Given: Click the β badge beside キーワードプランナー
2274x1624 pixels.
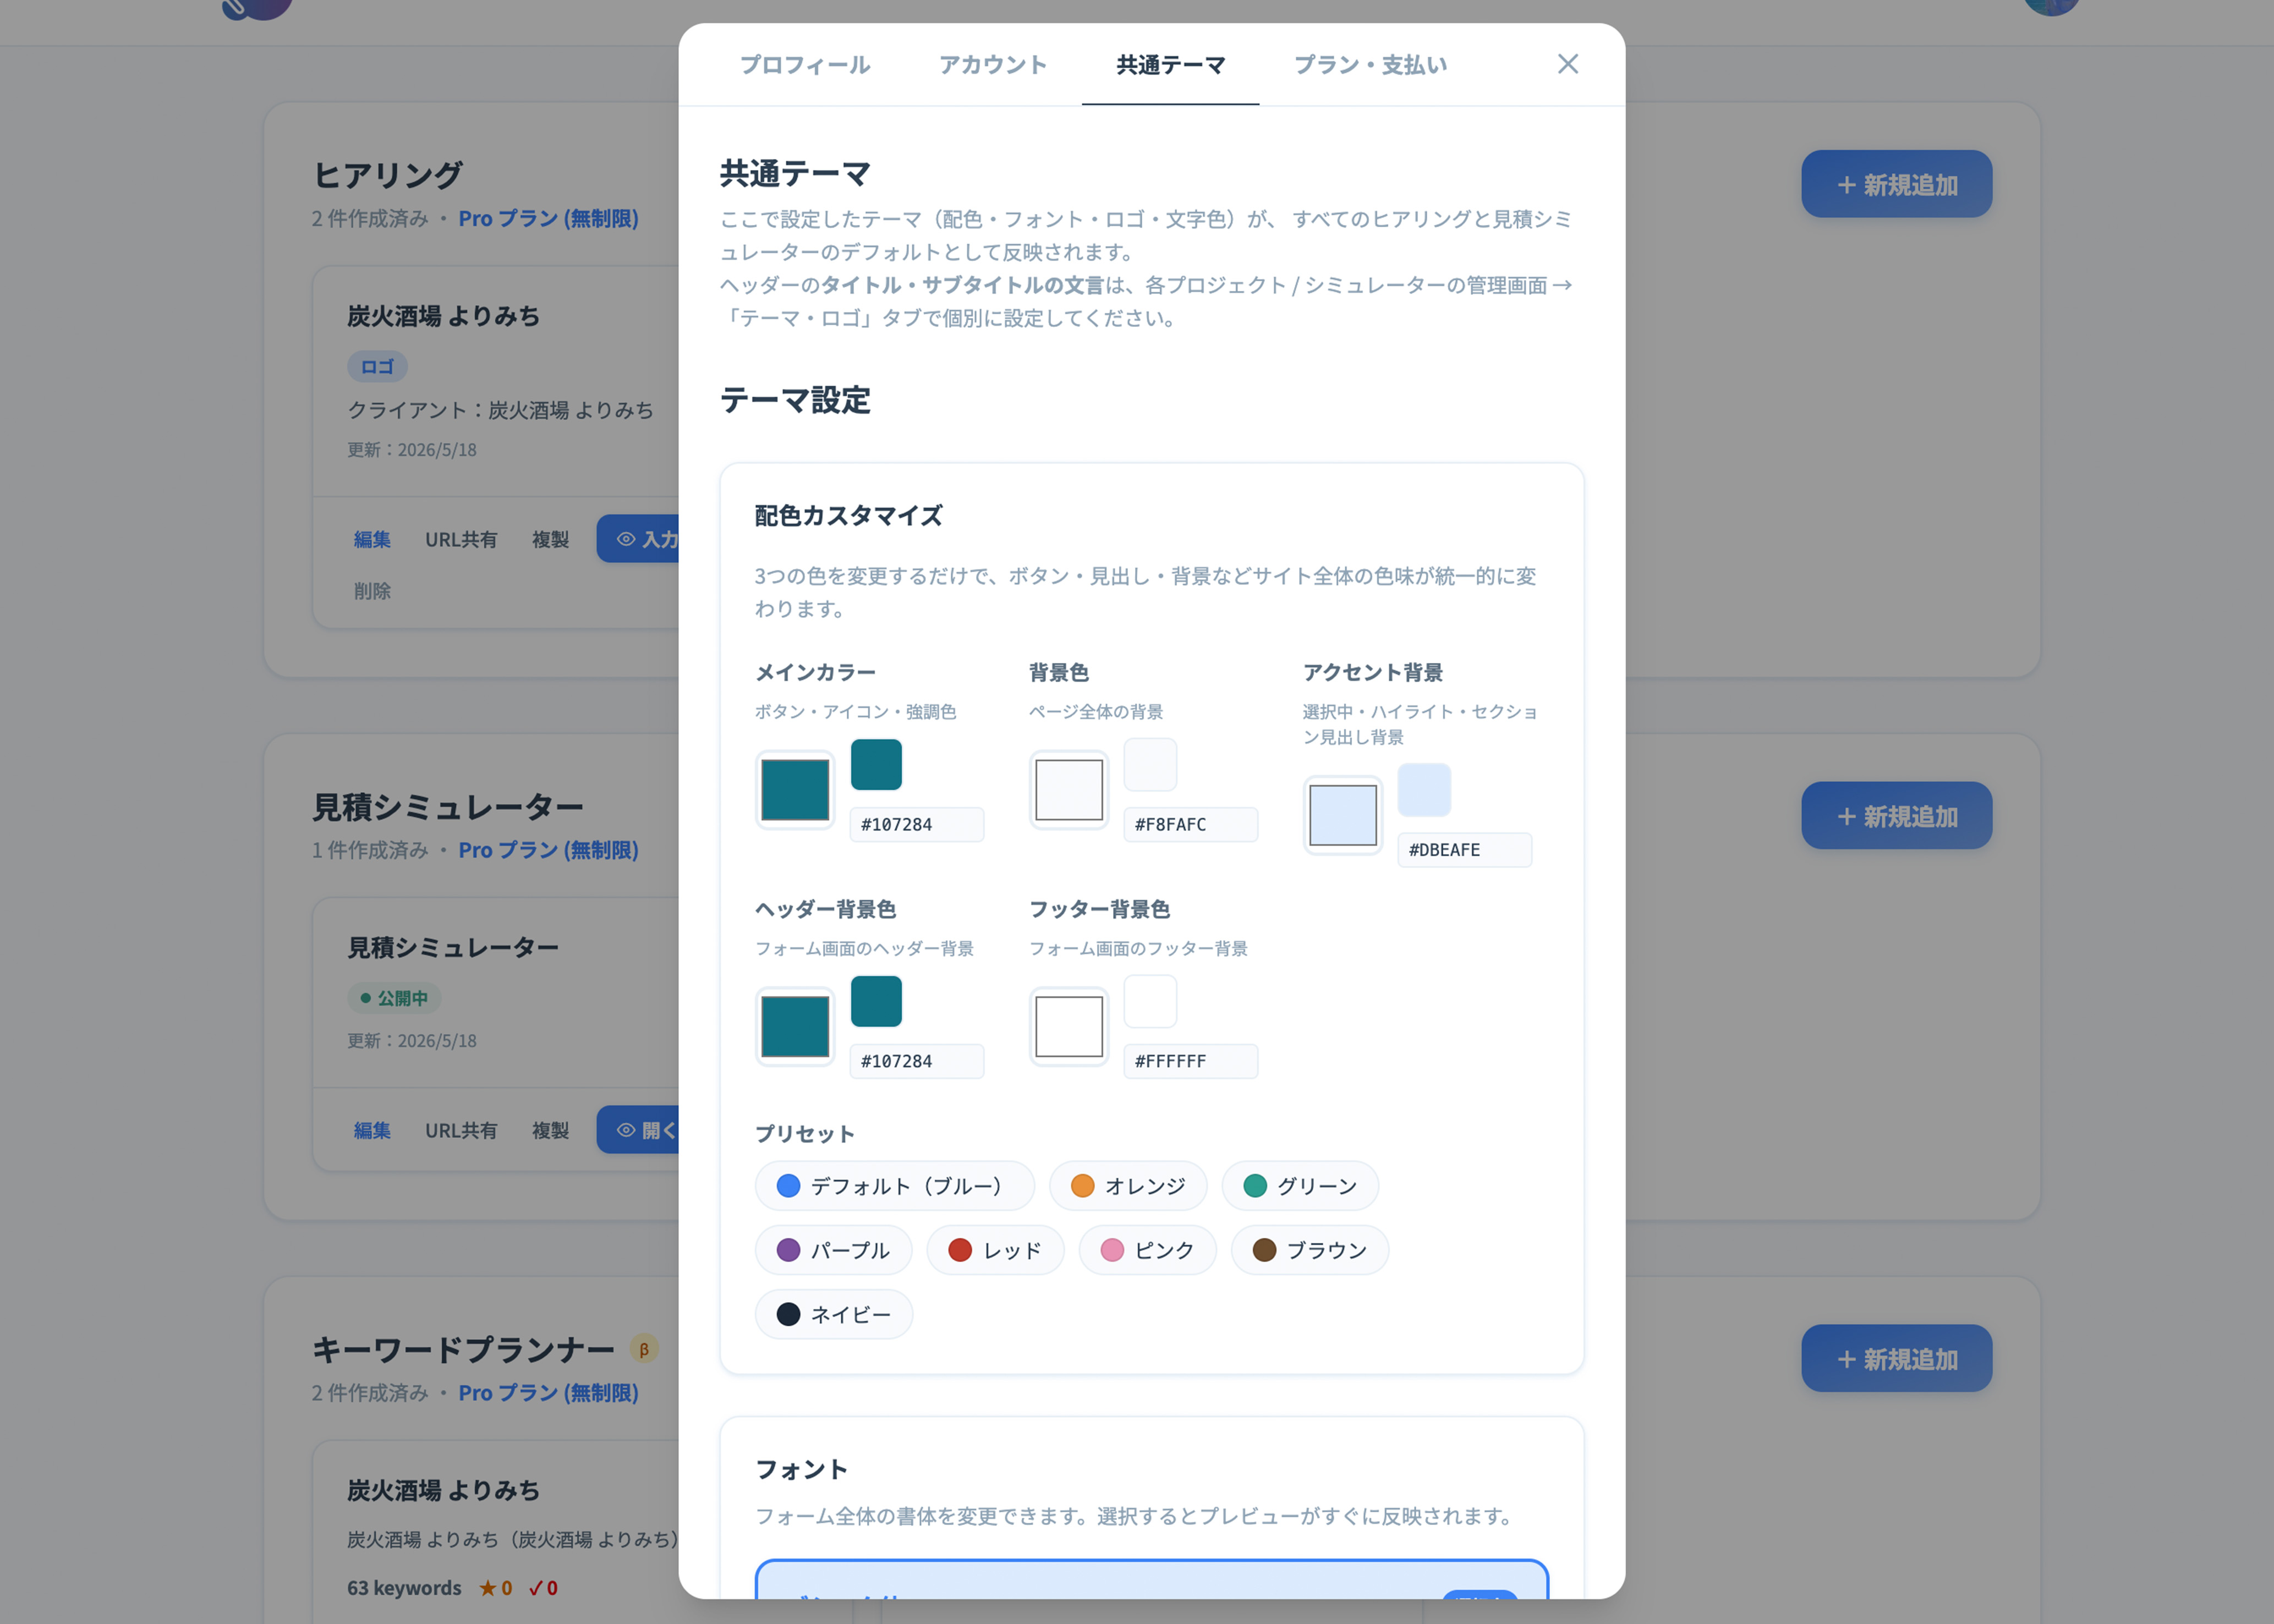Looking at the screenshot, I should [x=644, y=1349].
